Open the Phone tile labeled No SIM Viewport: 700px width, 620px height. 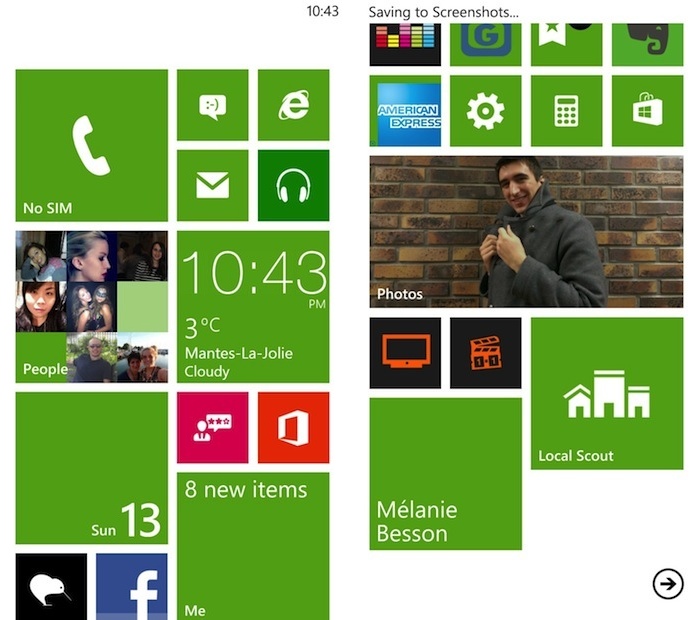click(x=92, y=145)
